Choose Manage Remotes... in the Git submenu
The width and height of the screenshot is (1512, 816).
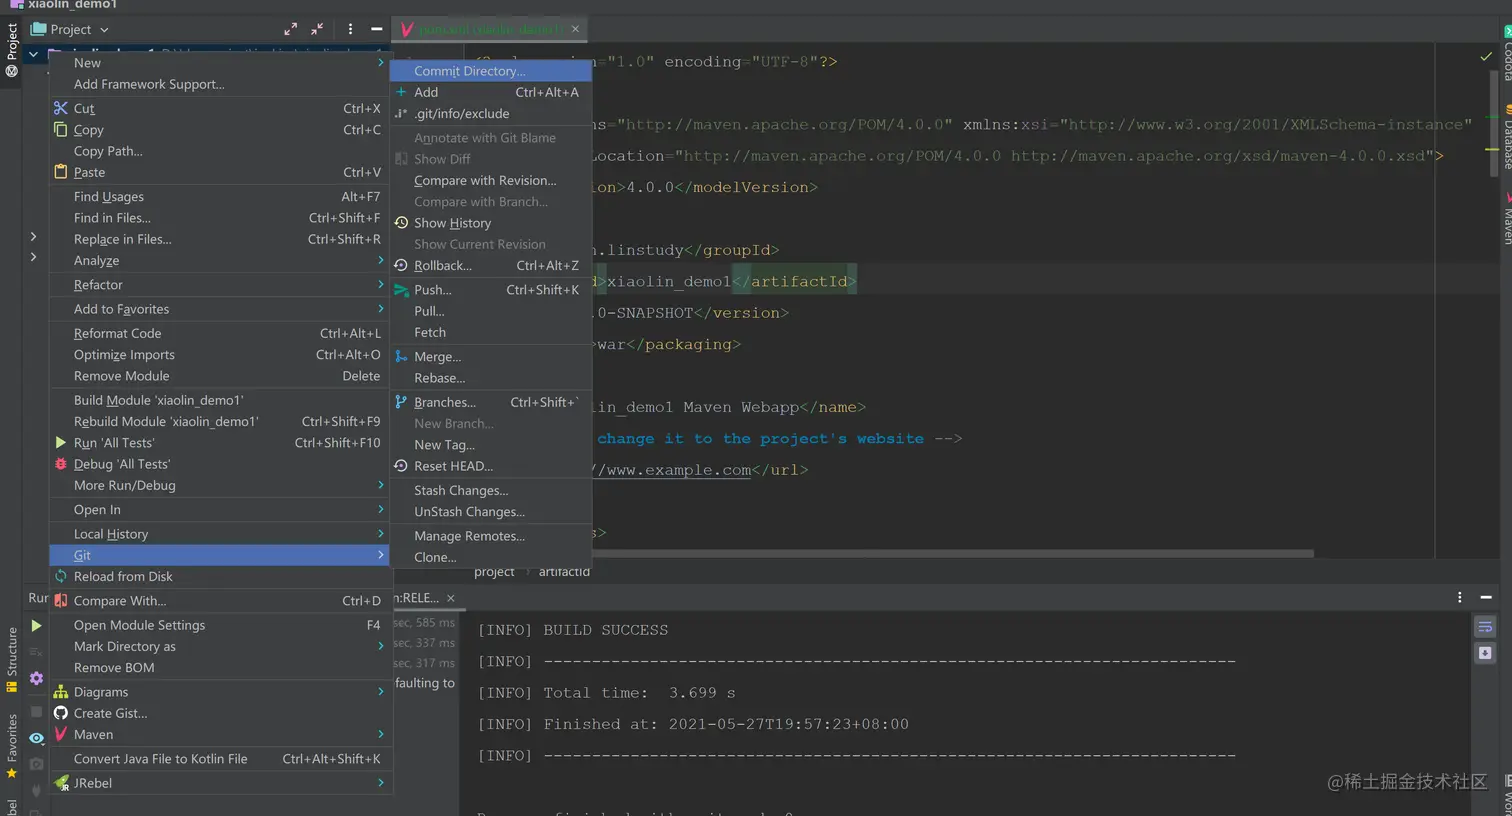click(491, 536)
